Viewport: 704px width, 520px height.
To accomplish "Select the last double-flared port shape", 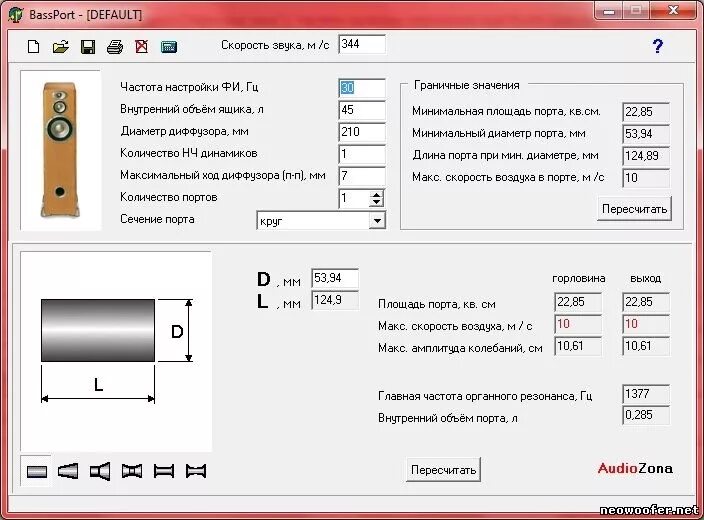I will tap(196, 471).
